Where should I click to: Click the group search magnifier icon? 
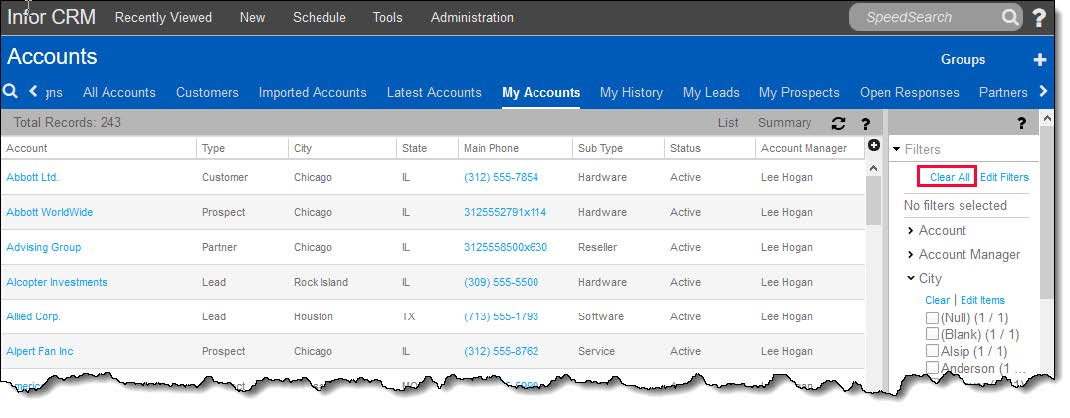(11, 91)
